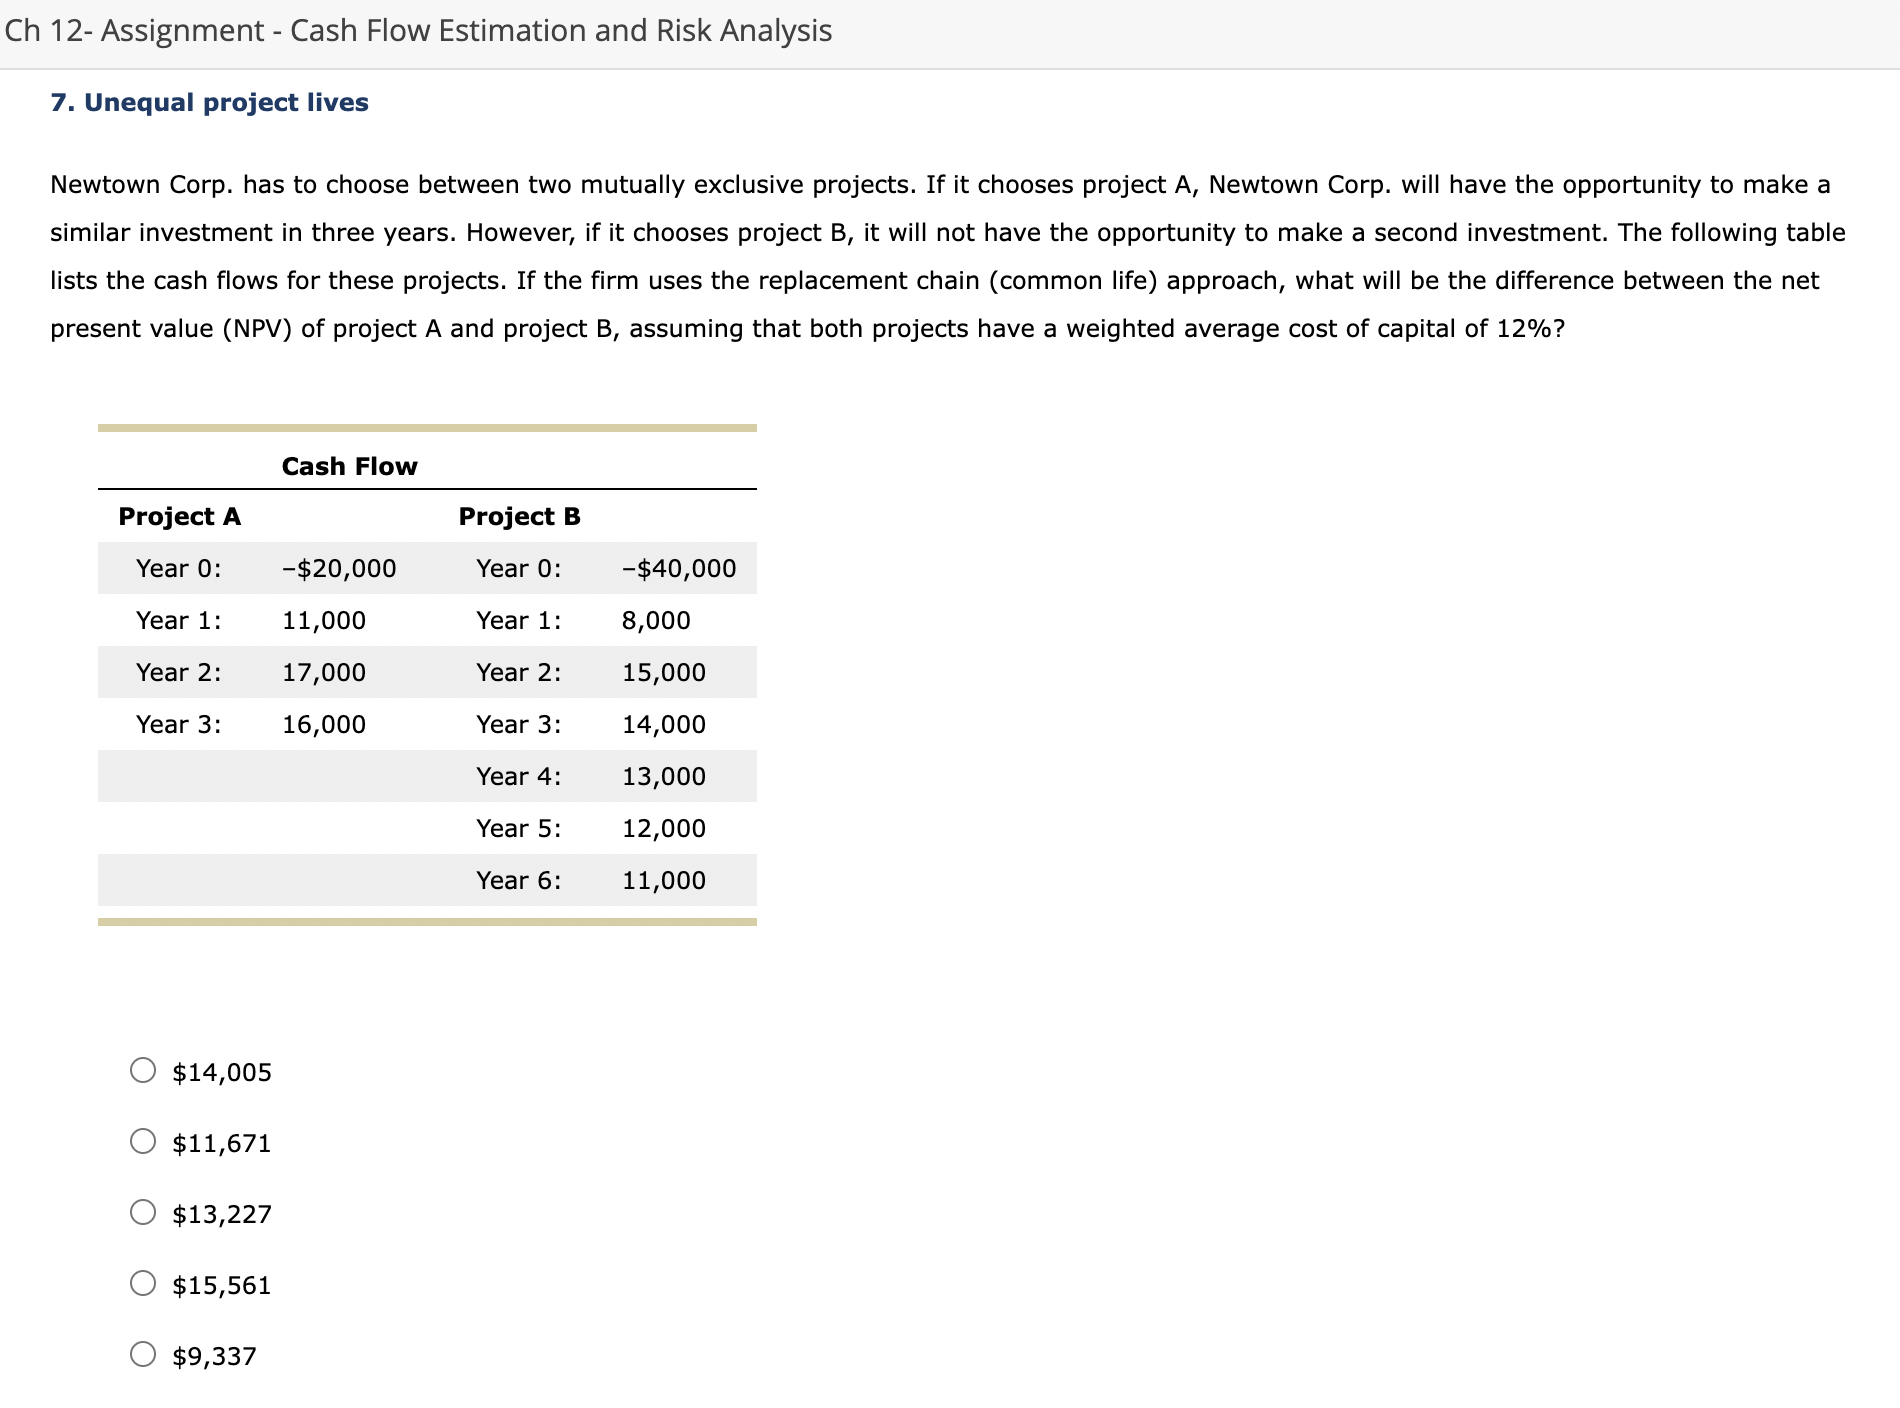Screen dimensions: 1900x1408
Task: Click the -$20,000 Year 0 value for Project A
Action: point(338,568)
